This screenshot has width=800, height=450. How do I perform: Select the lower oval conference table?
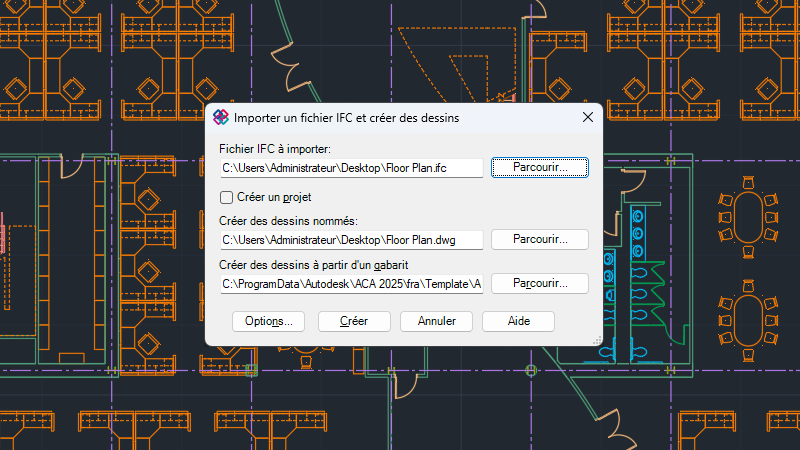tap(748, 321)
